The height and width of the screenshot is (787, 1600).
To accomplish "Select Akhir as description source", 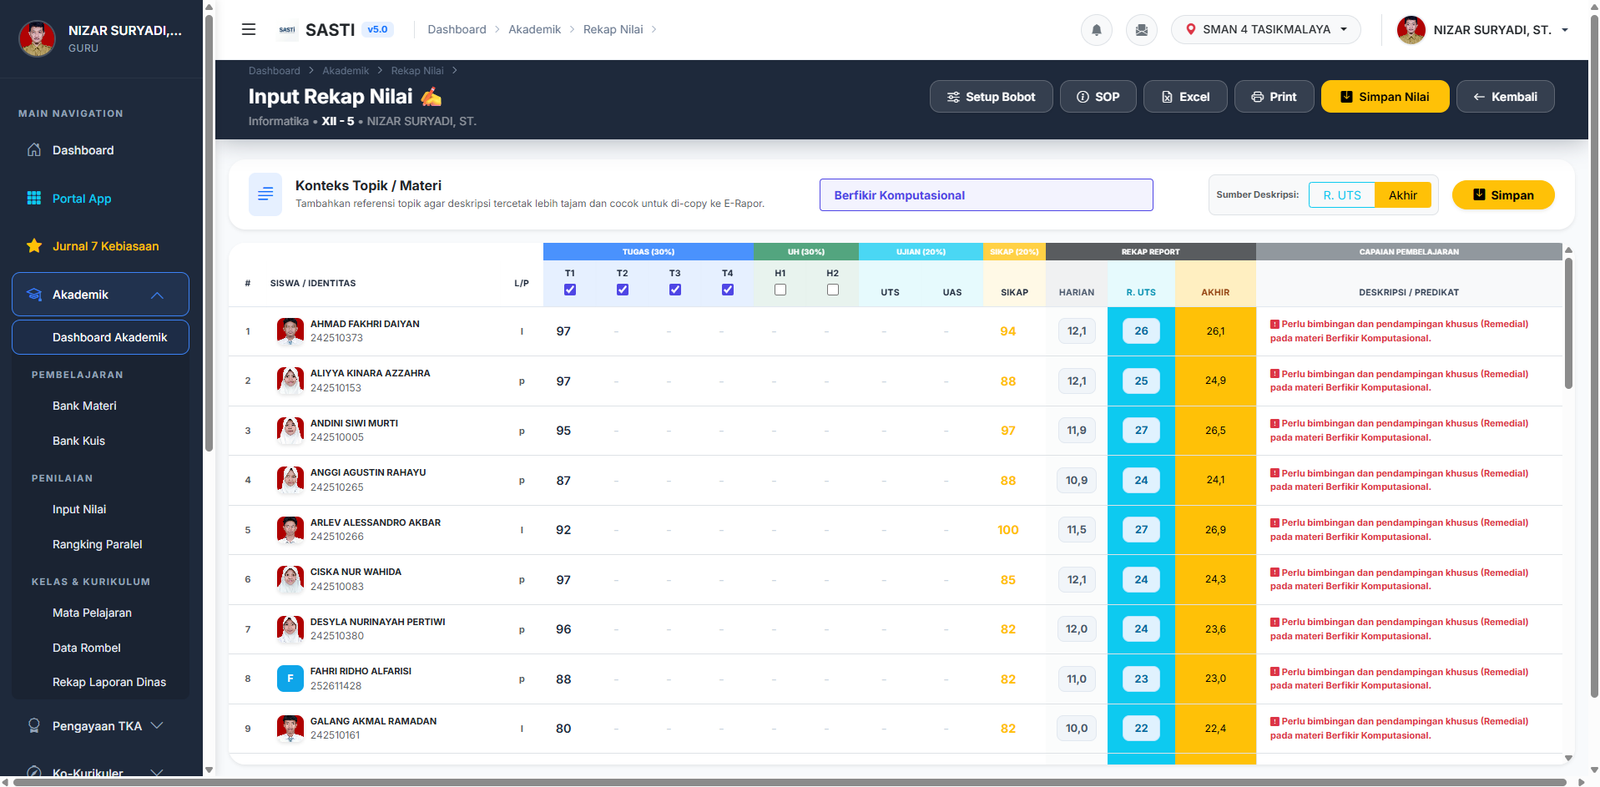I will point(1403,195).
